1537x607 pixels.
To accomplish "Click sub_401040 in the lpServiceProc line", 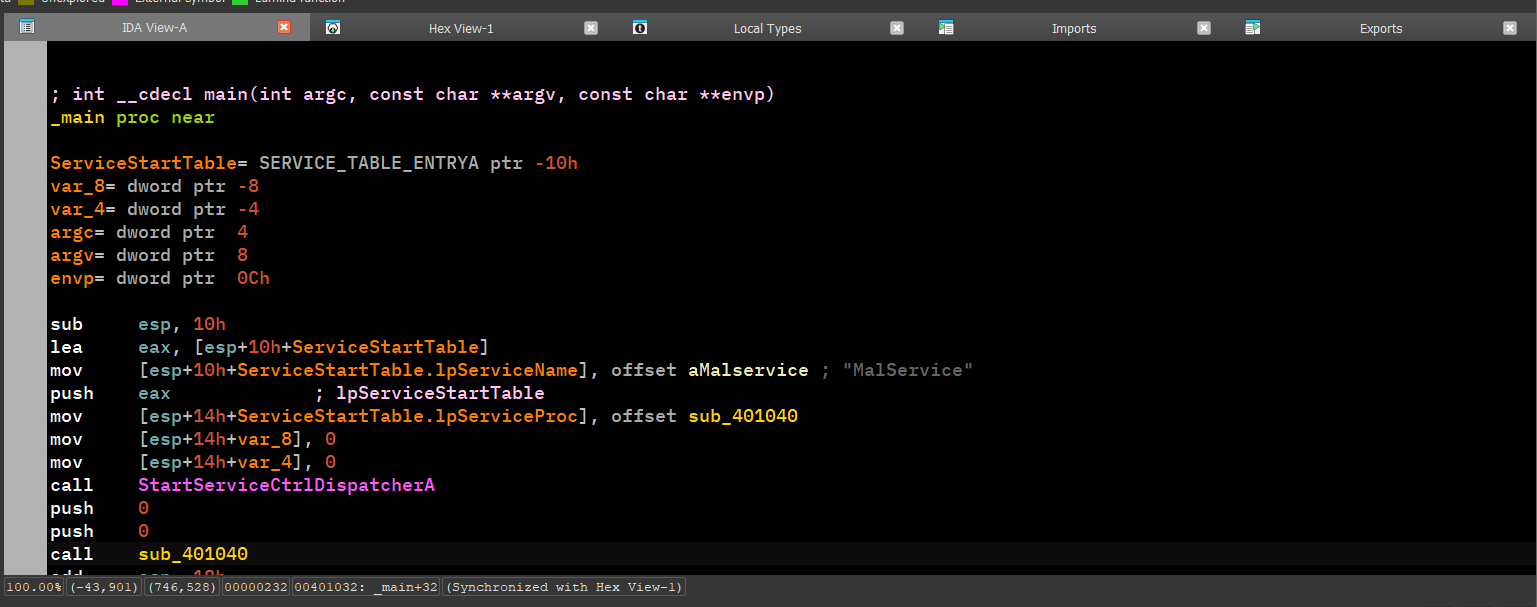I will tap(743, 416).
